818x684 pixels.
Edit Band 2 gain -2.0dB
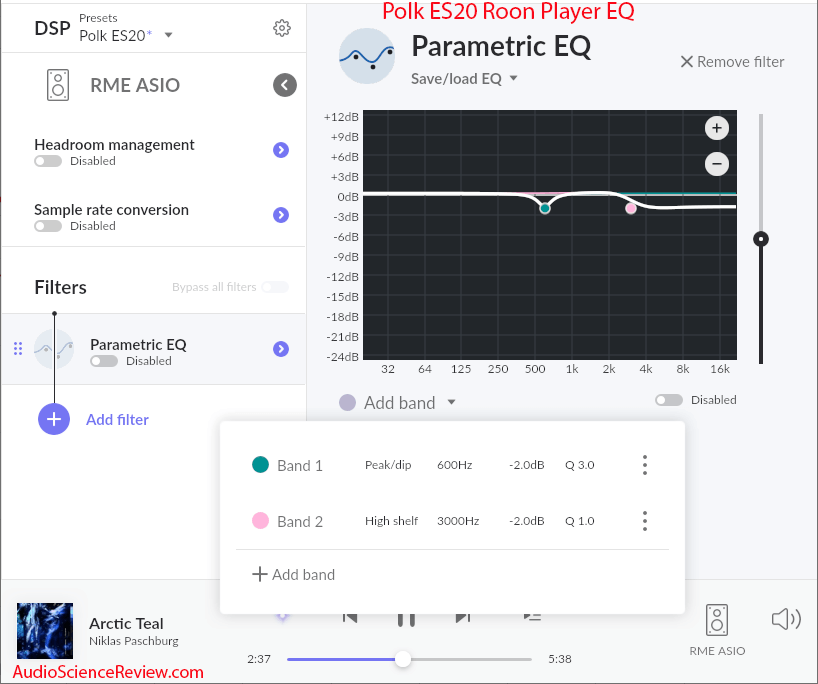tap(526, 521)
